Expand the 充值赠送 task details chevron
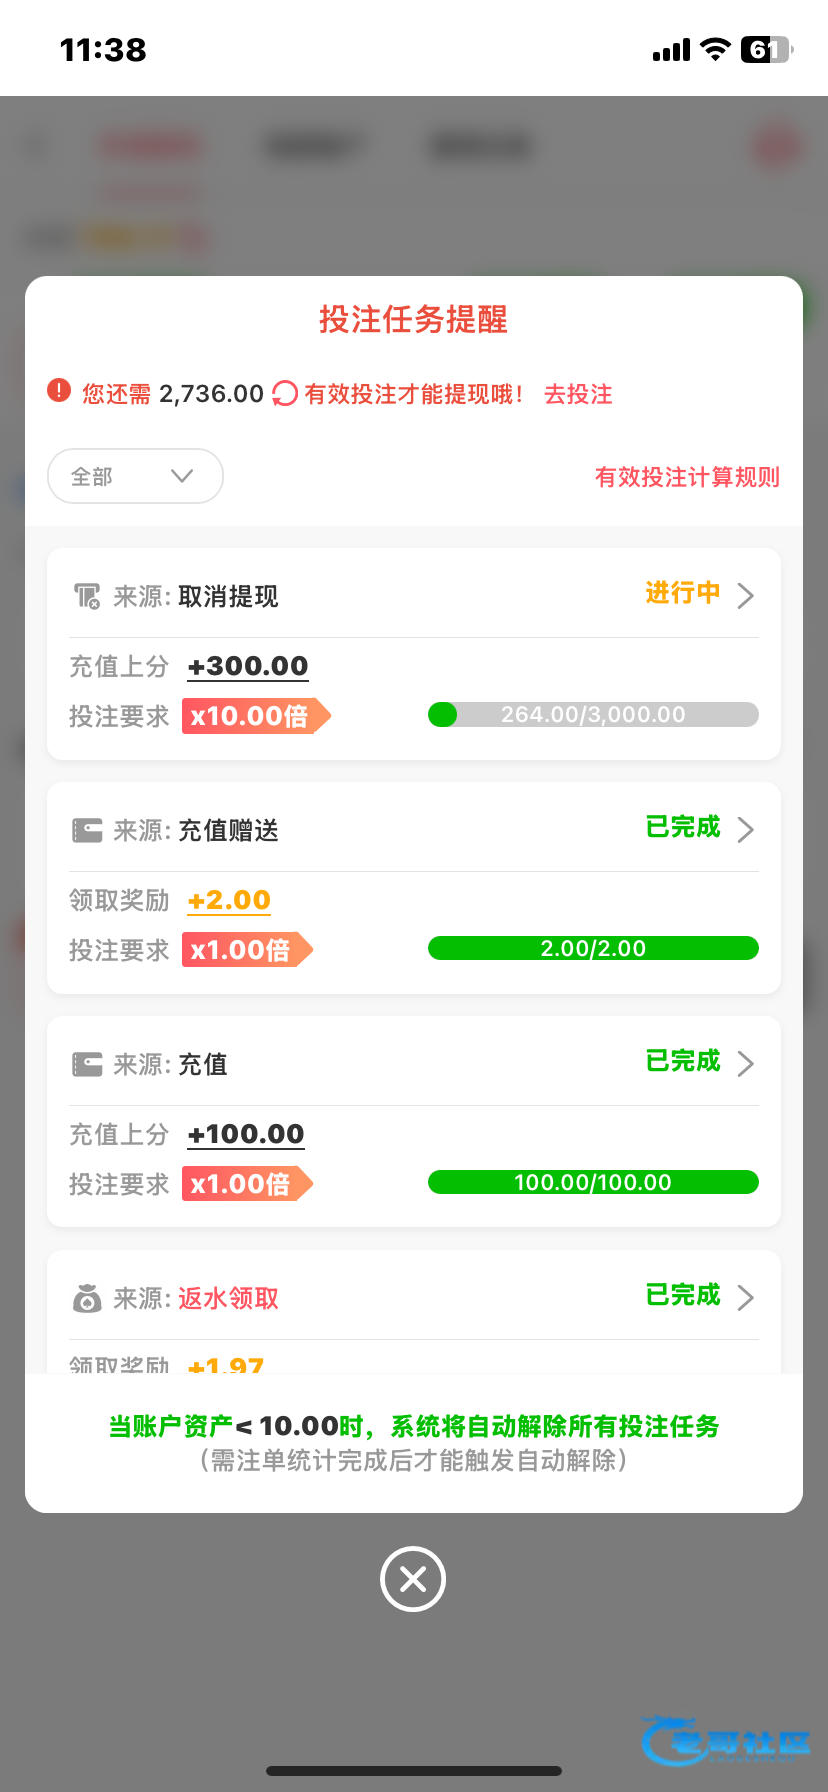The image size is (828, 1792). click(745, 830)
